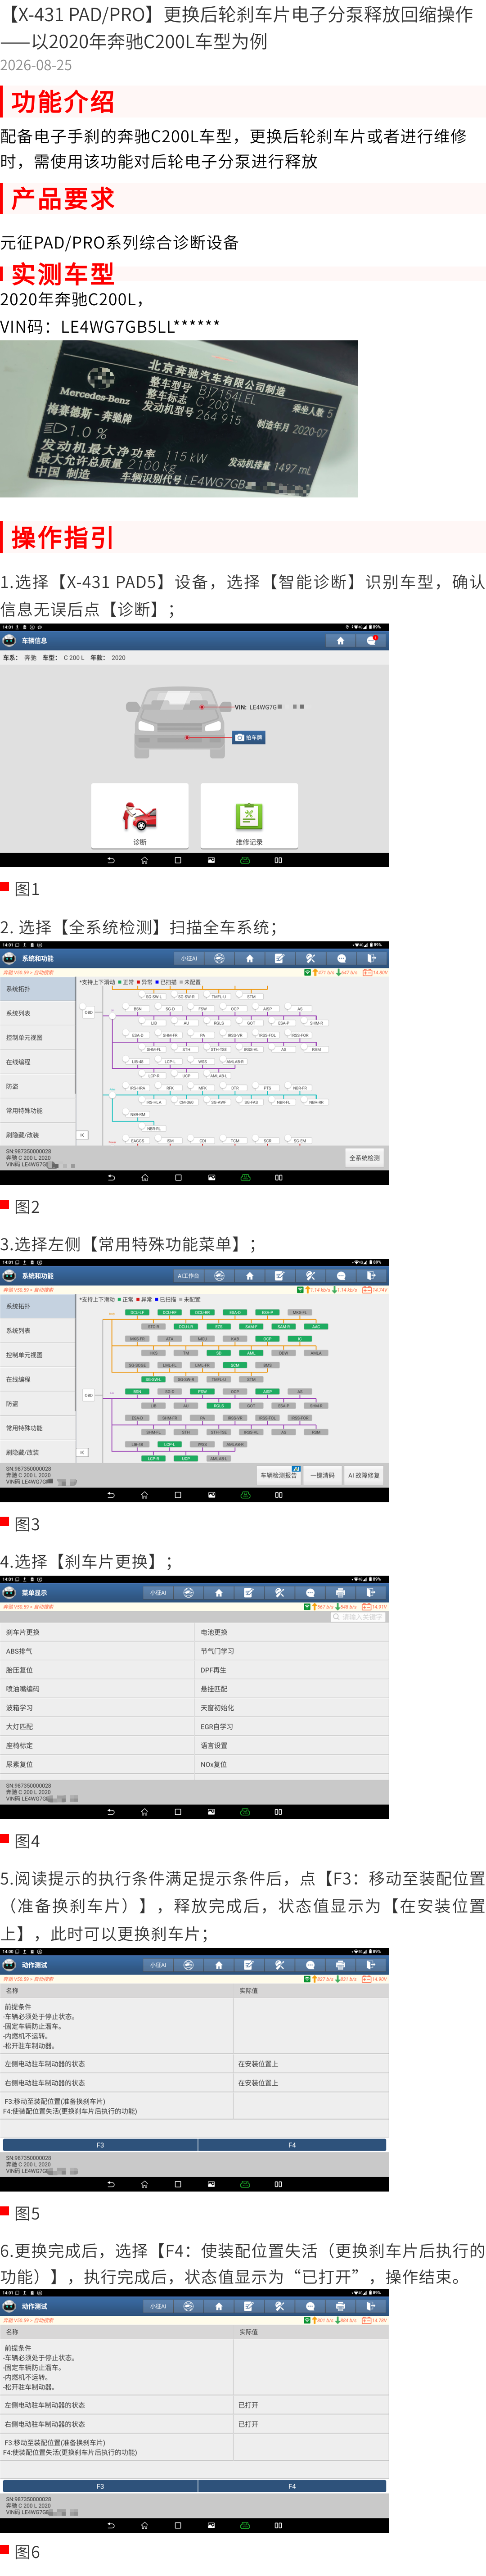Image resolution: width=486 pixels, height=2576 pixels.
Task: Select DPF再生 menu item
Action: (x=292, y=1670)
